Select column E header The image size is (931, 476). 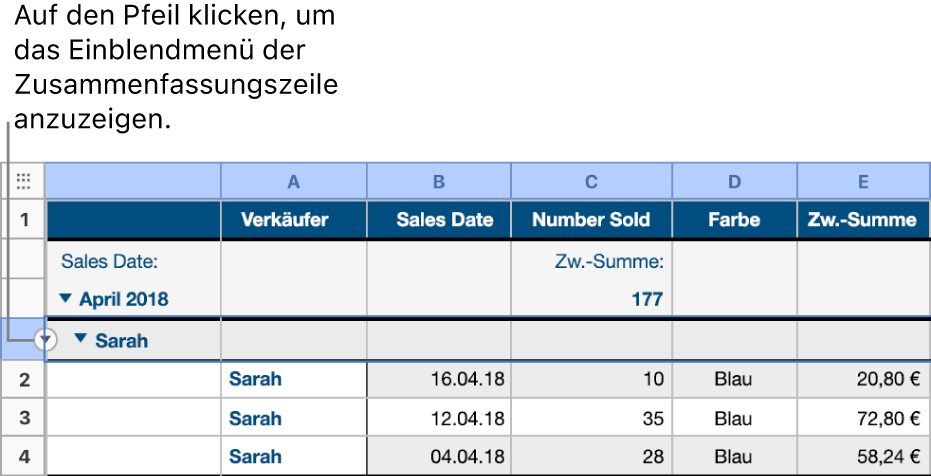click(863, 181)
